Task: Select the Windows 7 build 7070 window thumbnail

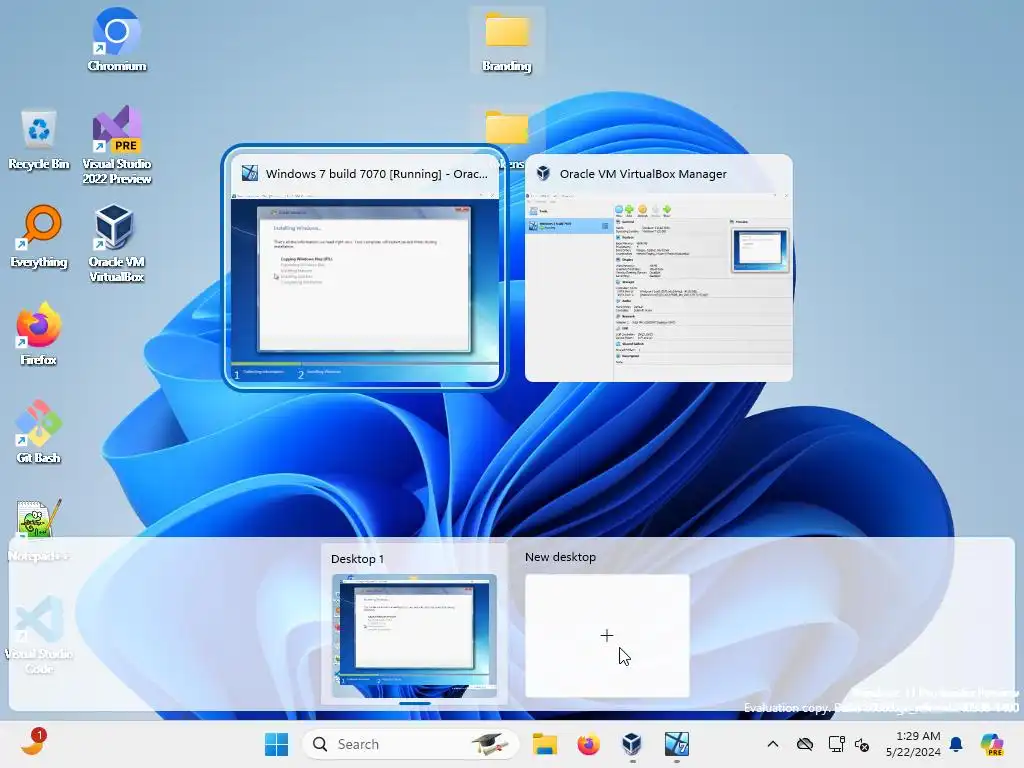Action: click(364, 267)
